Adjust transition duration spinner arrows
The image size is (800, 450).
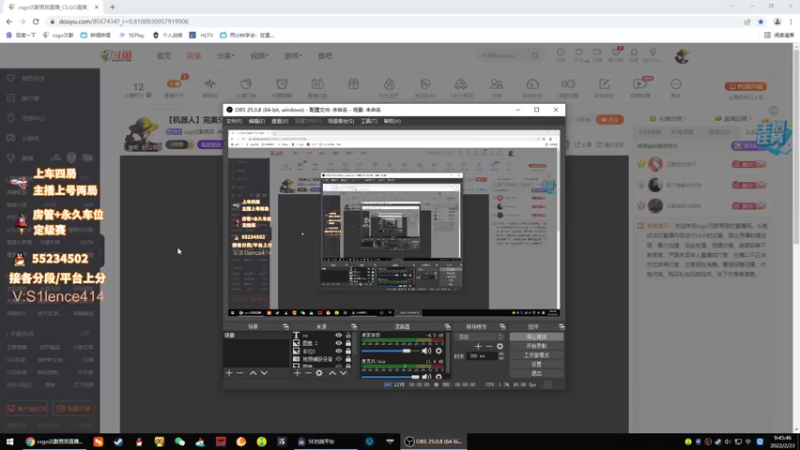[x=501, y=356]
